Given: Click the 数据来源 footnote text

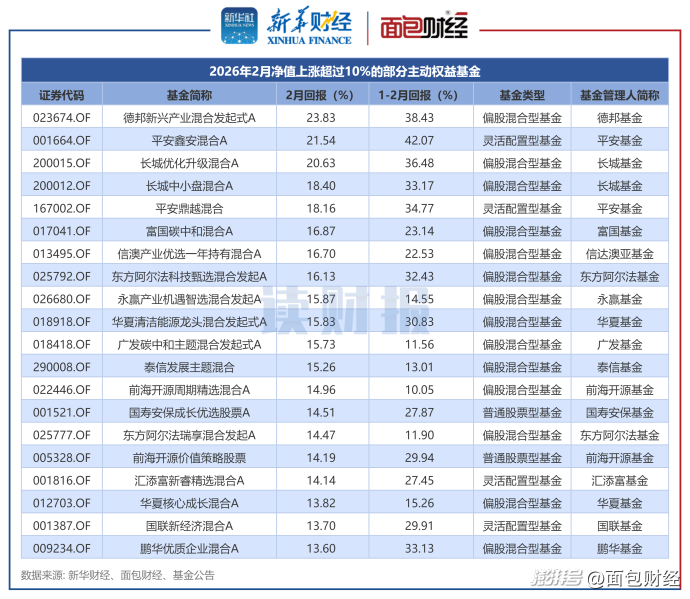Looking at the screenshot, I should coord(117,575).
